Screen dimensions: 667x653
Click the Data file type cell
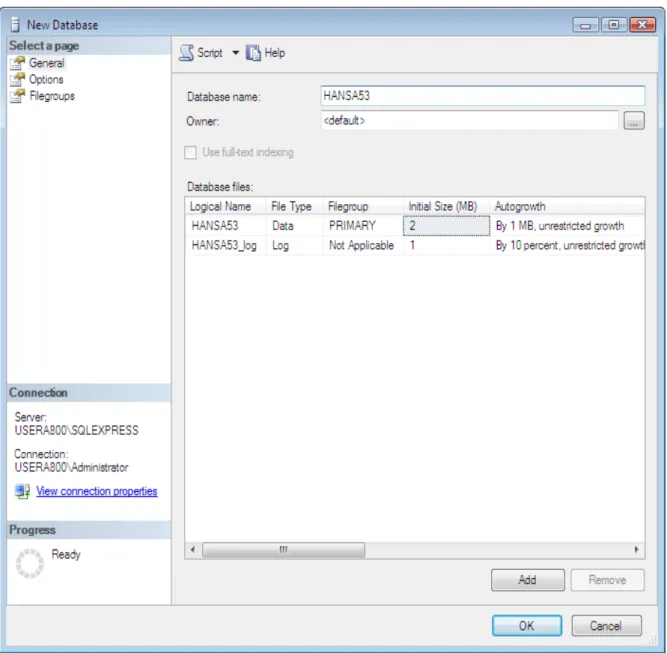(x=294, y=225)
